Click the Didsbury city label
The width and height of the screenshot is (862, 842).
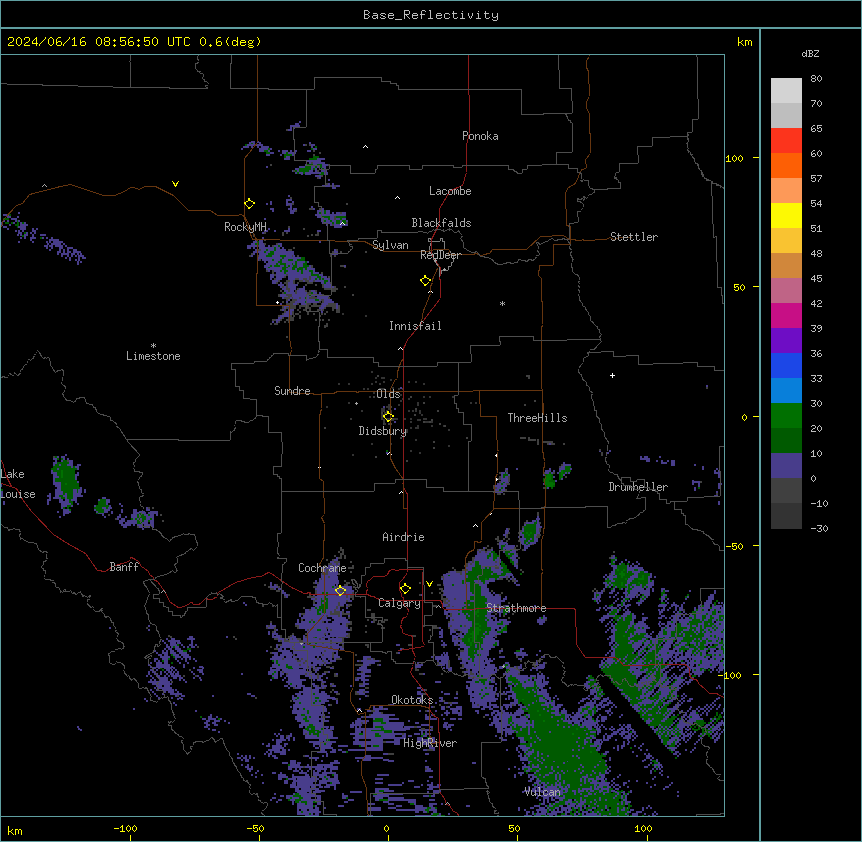click(x=383, y=431)
